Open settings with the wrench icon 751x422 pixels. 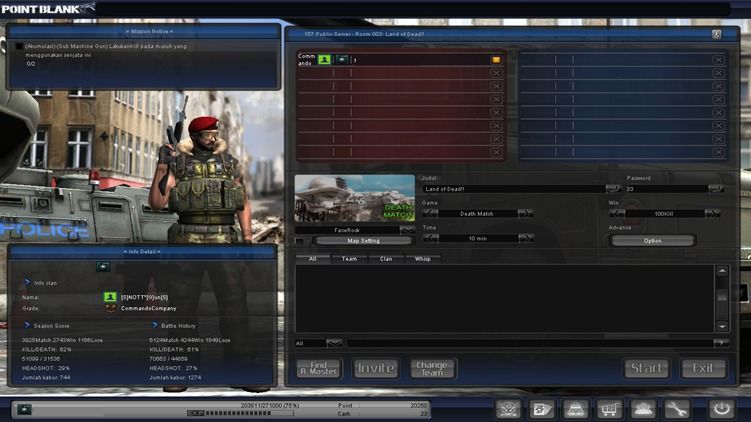click(676, 409)
